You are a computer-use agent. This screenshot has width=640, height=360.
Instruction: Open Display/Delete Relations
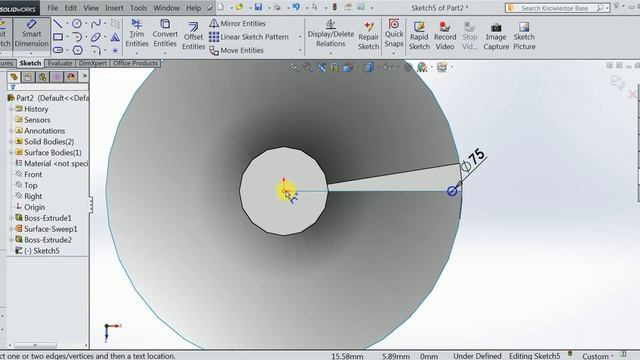click(x=331, y=33)
